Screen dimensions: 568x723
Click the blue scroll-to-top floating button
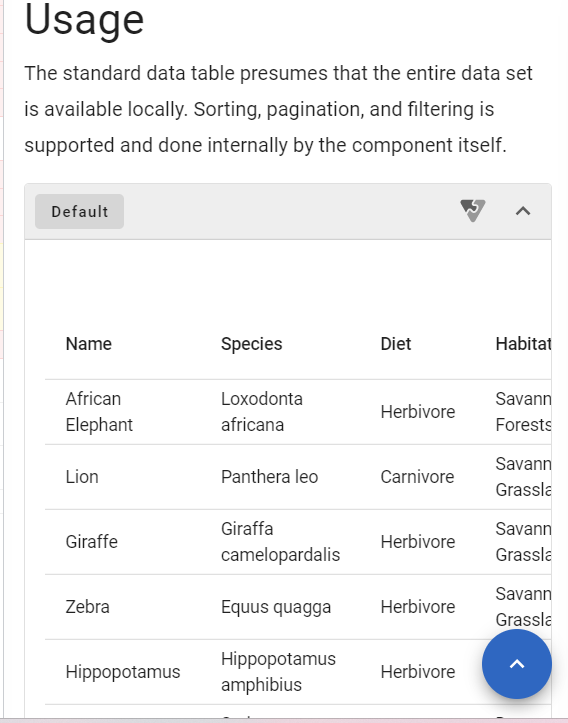click(517, 664)
